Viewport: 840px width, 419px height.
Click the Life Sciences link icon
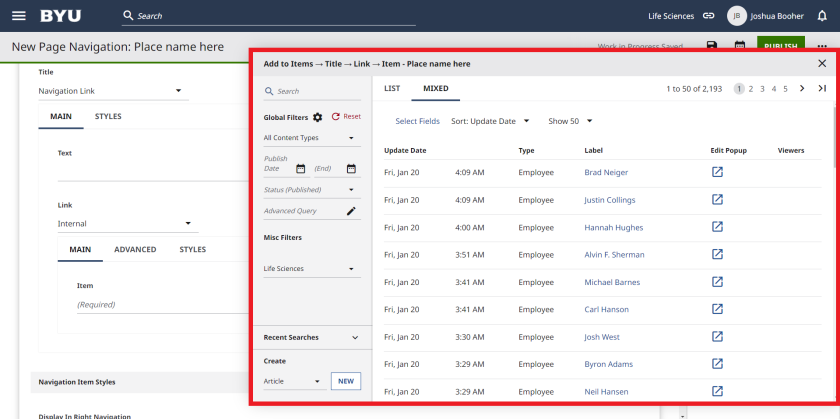point(709,16)
